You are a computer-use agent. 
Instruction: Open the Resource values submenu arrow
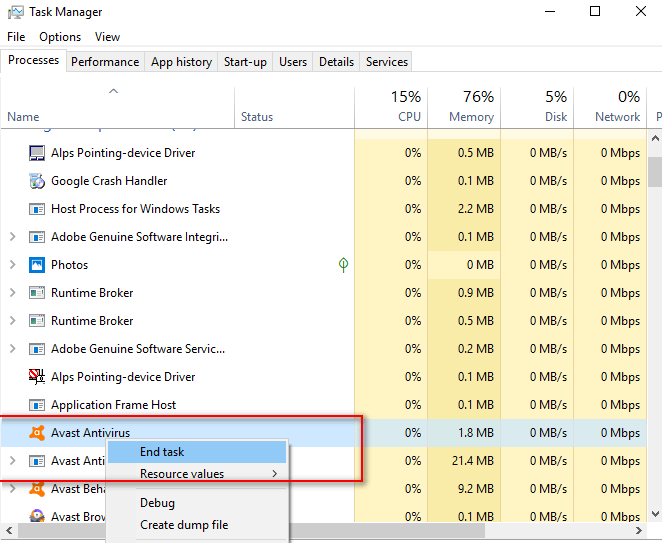point(275,474)
